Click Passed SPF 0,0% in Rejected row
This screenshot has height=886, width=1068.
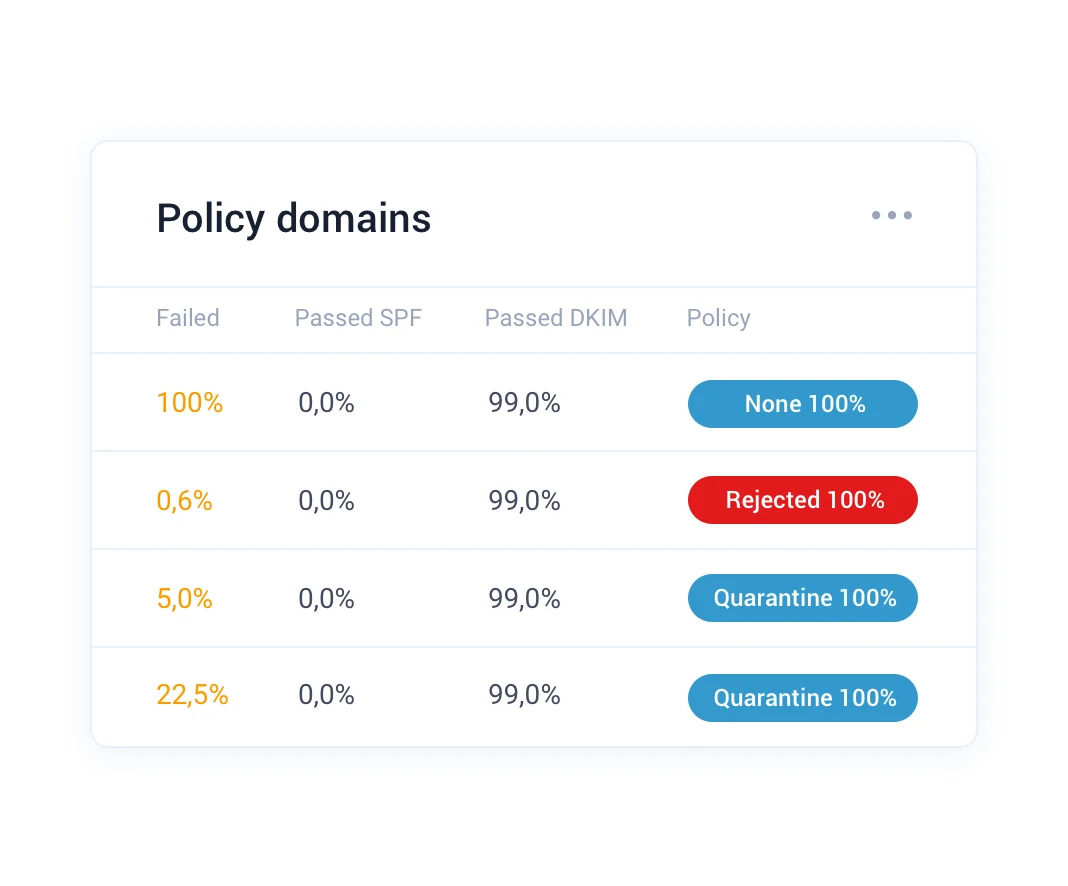click(327, 500)
